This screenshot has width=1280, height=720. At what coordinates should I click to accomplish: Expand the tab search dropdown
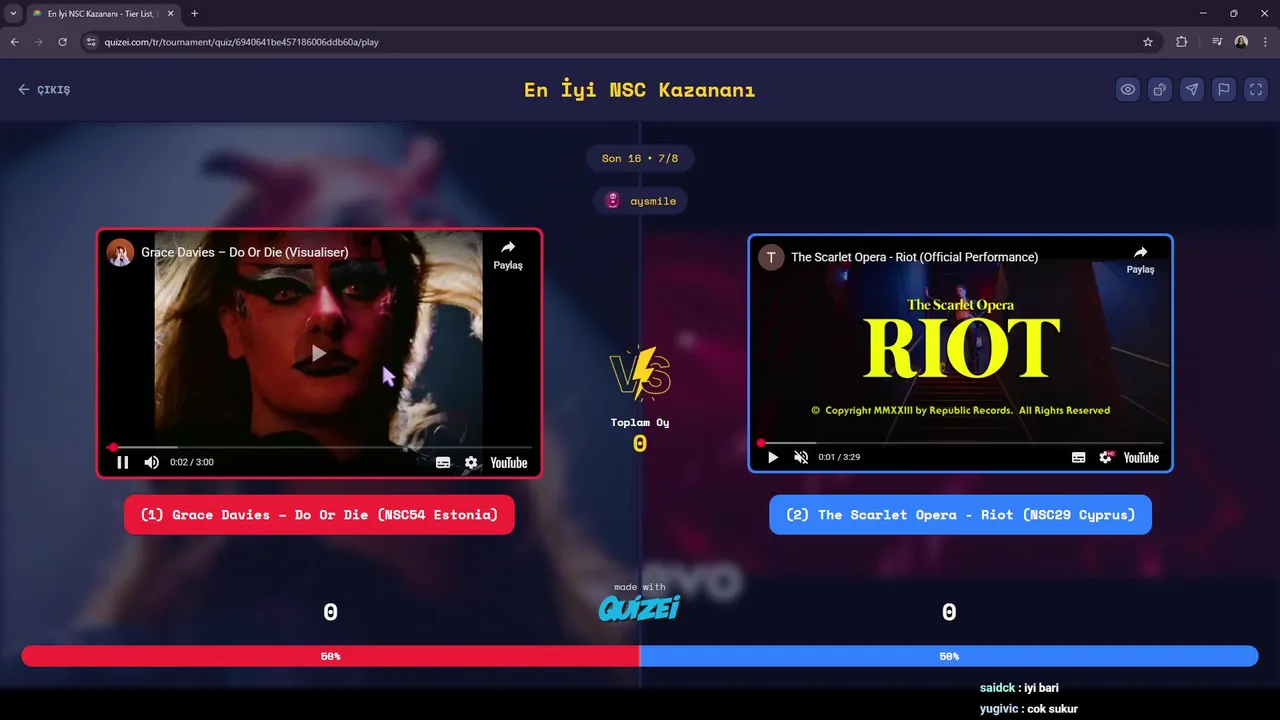(x=12, y=13)
